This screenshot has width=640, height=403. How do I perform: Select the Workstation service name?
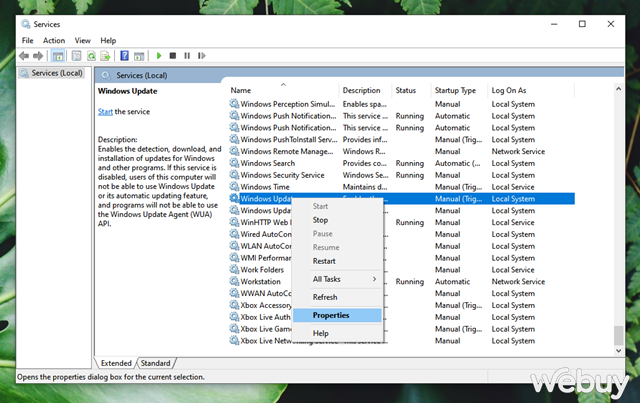click(x=260, y=281)
